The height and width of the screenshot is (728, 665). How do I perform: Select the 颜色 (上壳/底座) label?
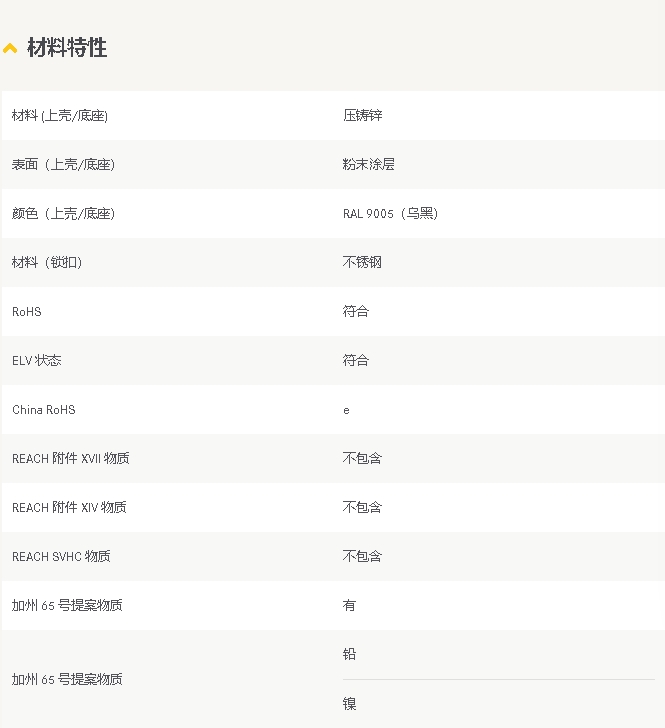pyautogui.click(x=63, y=214)
